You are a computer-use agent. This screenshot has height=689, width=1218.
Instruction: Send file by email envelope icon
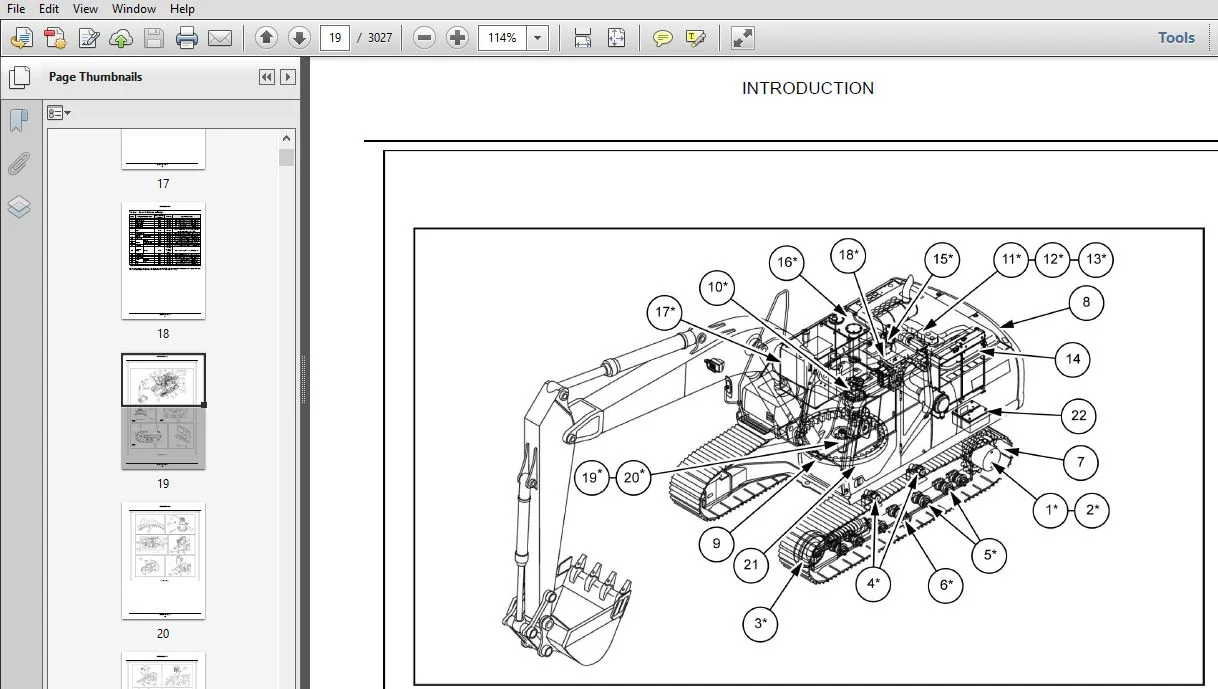click(220, 39)
